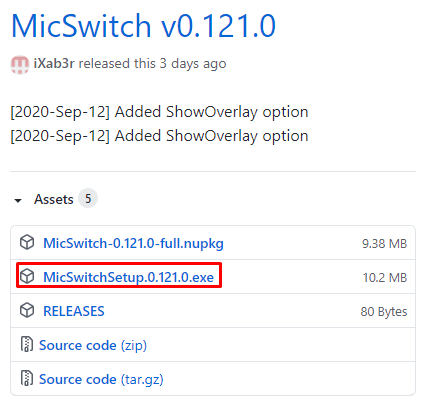
Task: Open the iXab3r profile link
Action: (54, 63)
